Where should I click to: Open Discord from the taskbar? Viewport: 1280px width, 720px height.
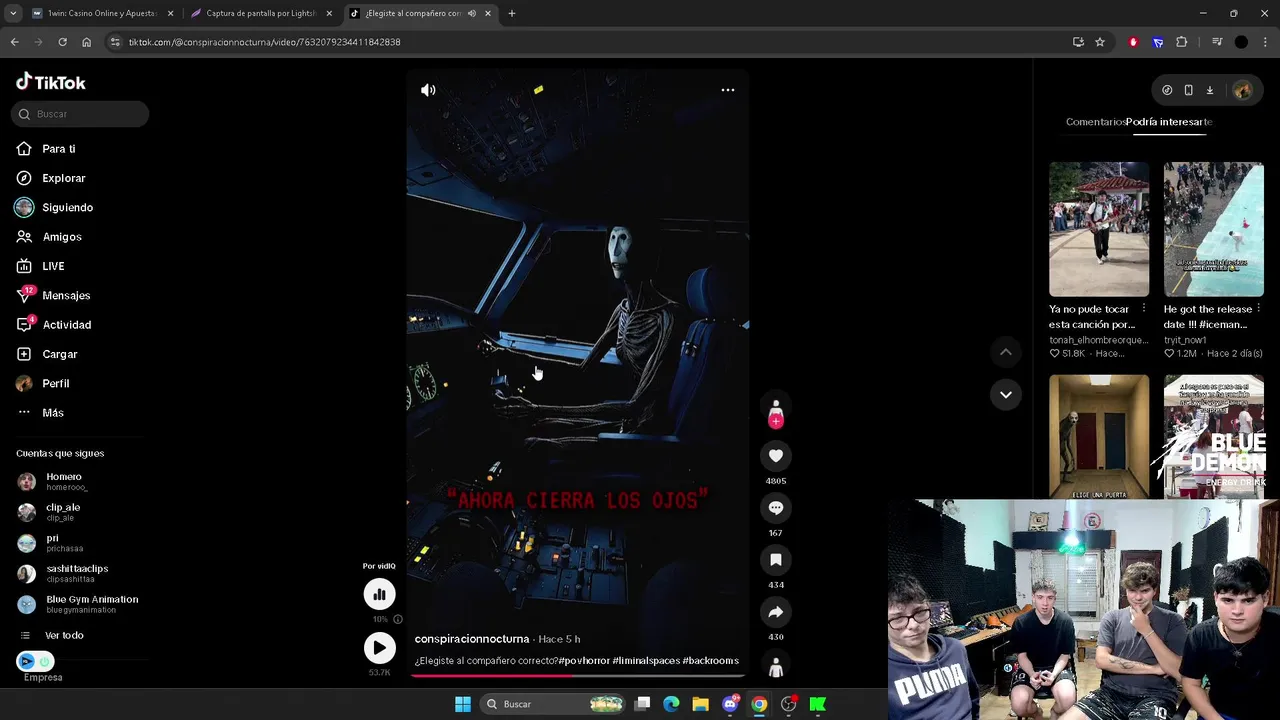coord(730,704)
